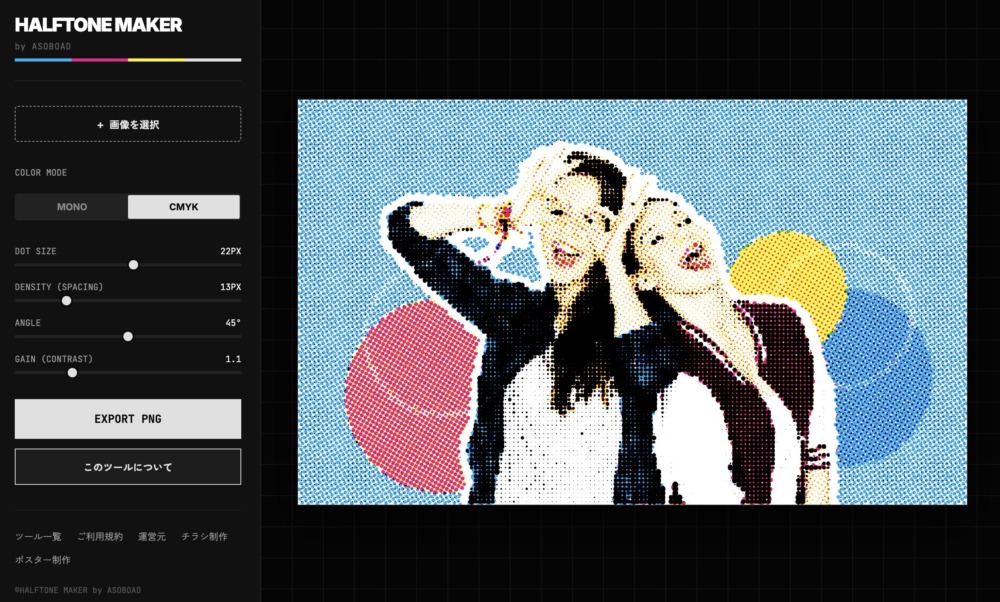The height and width of the screenshot is (602, 1000).
Task: Click the 45° angle value label
Action: [233, 322]
